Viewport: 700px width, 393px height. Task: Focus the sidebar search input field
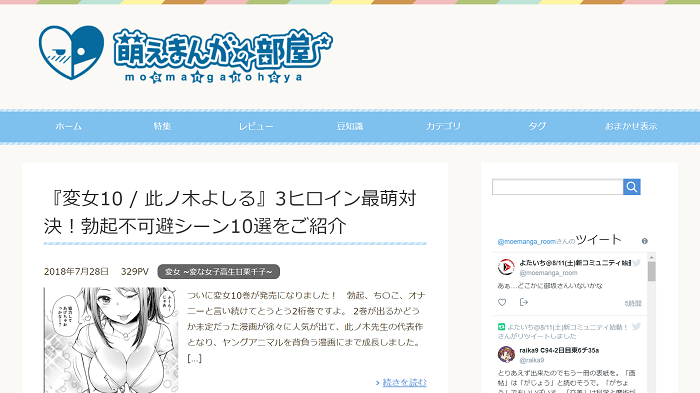tap(558, 187)
